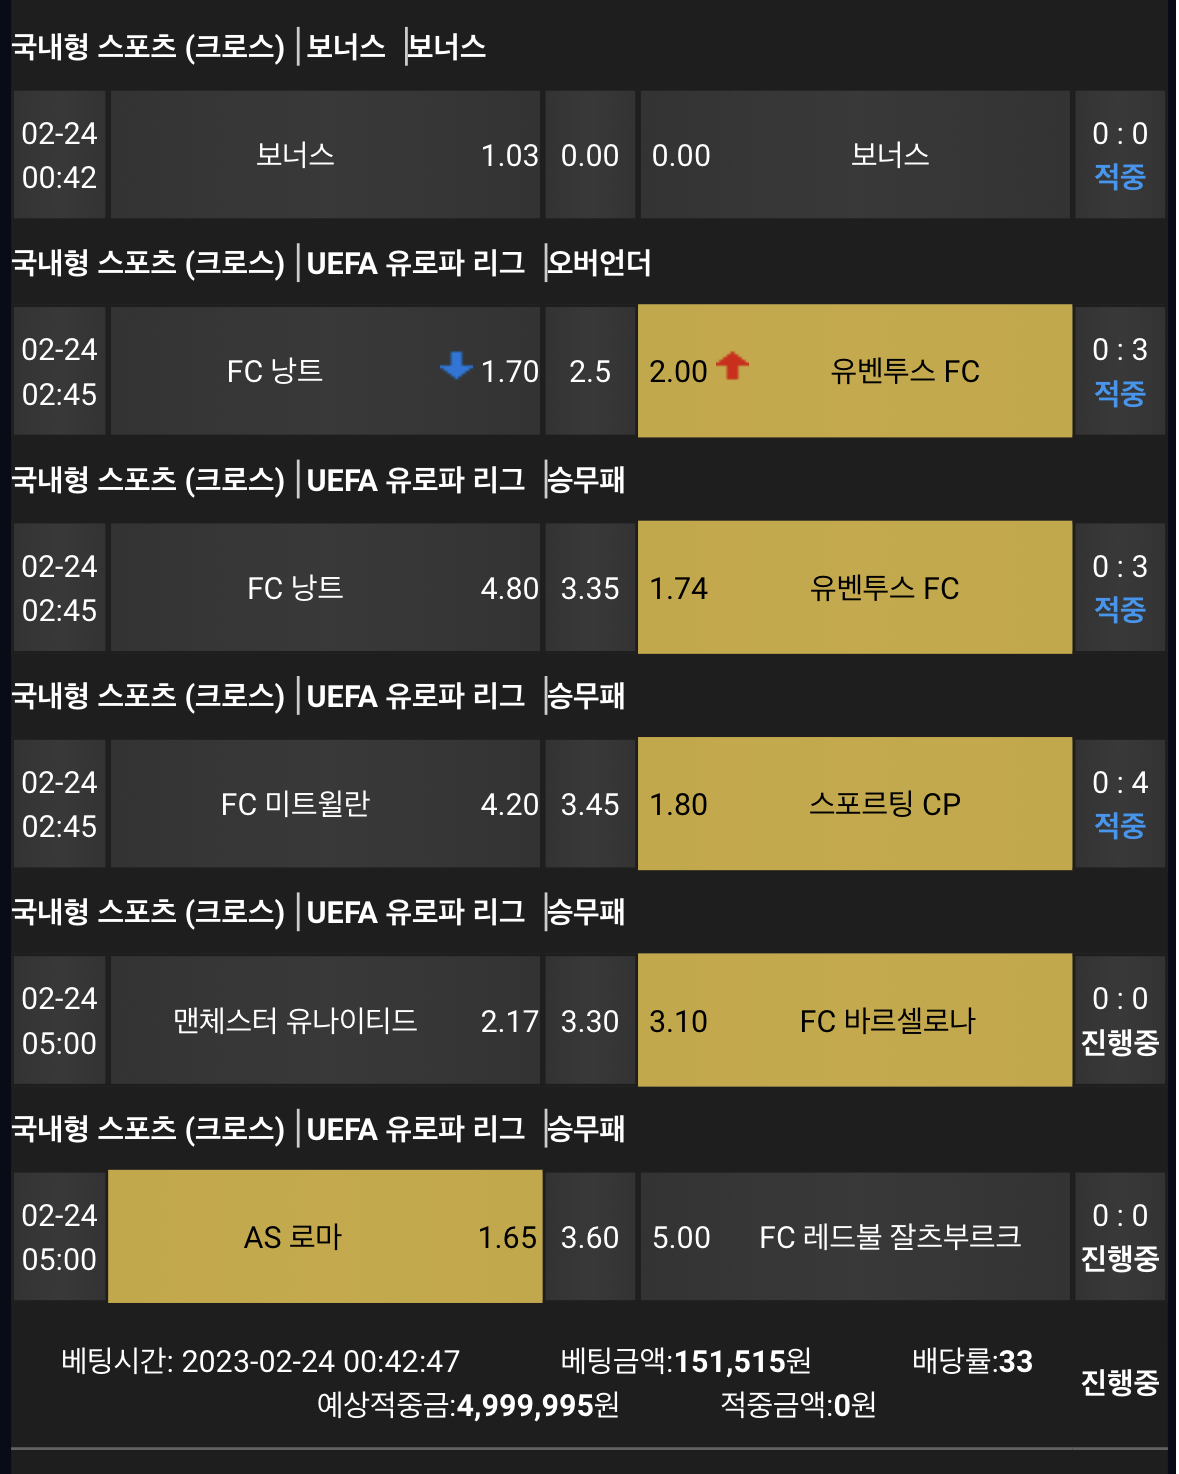Image resolution: width=1179 pixels, height=1474 pixels.
Task: Click the AS 로마 1.65 selection
Action: click(x=325, y=1237)
